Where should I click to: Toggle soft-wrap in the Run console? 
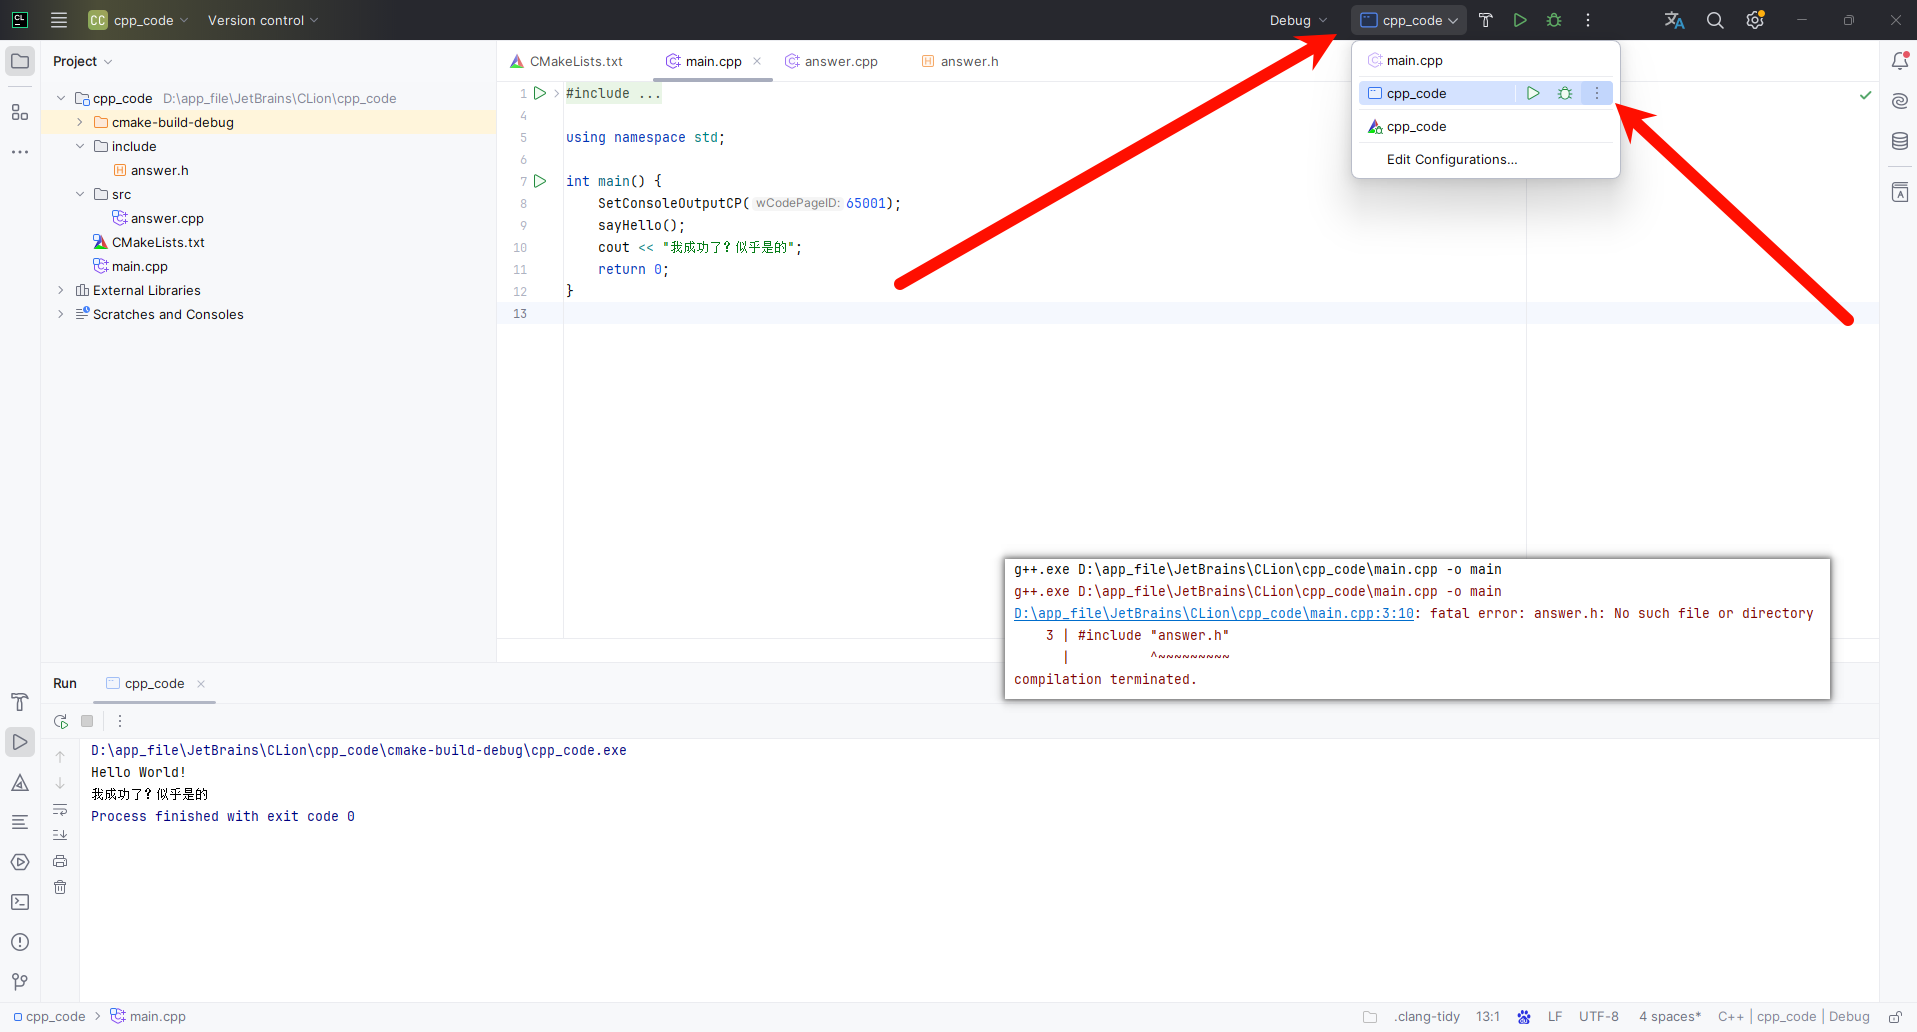coord(60,810)
